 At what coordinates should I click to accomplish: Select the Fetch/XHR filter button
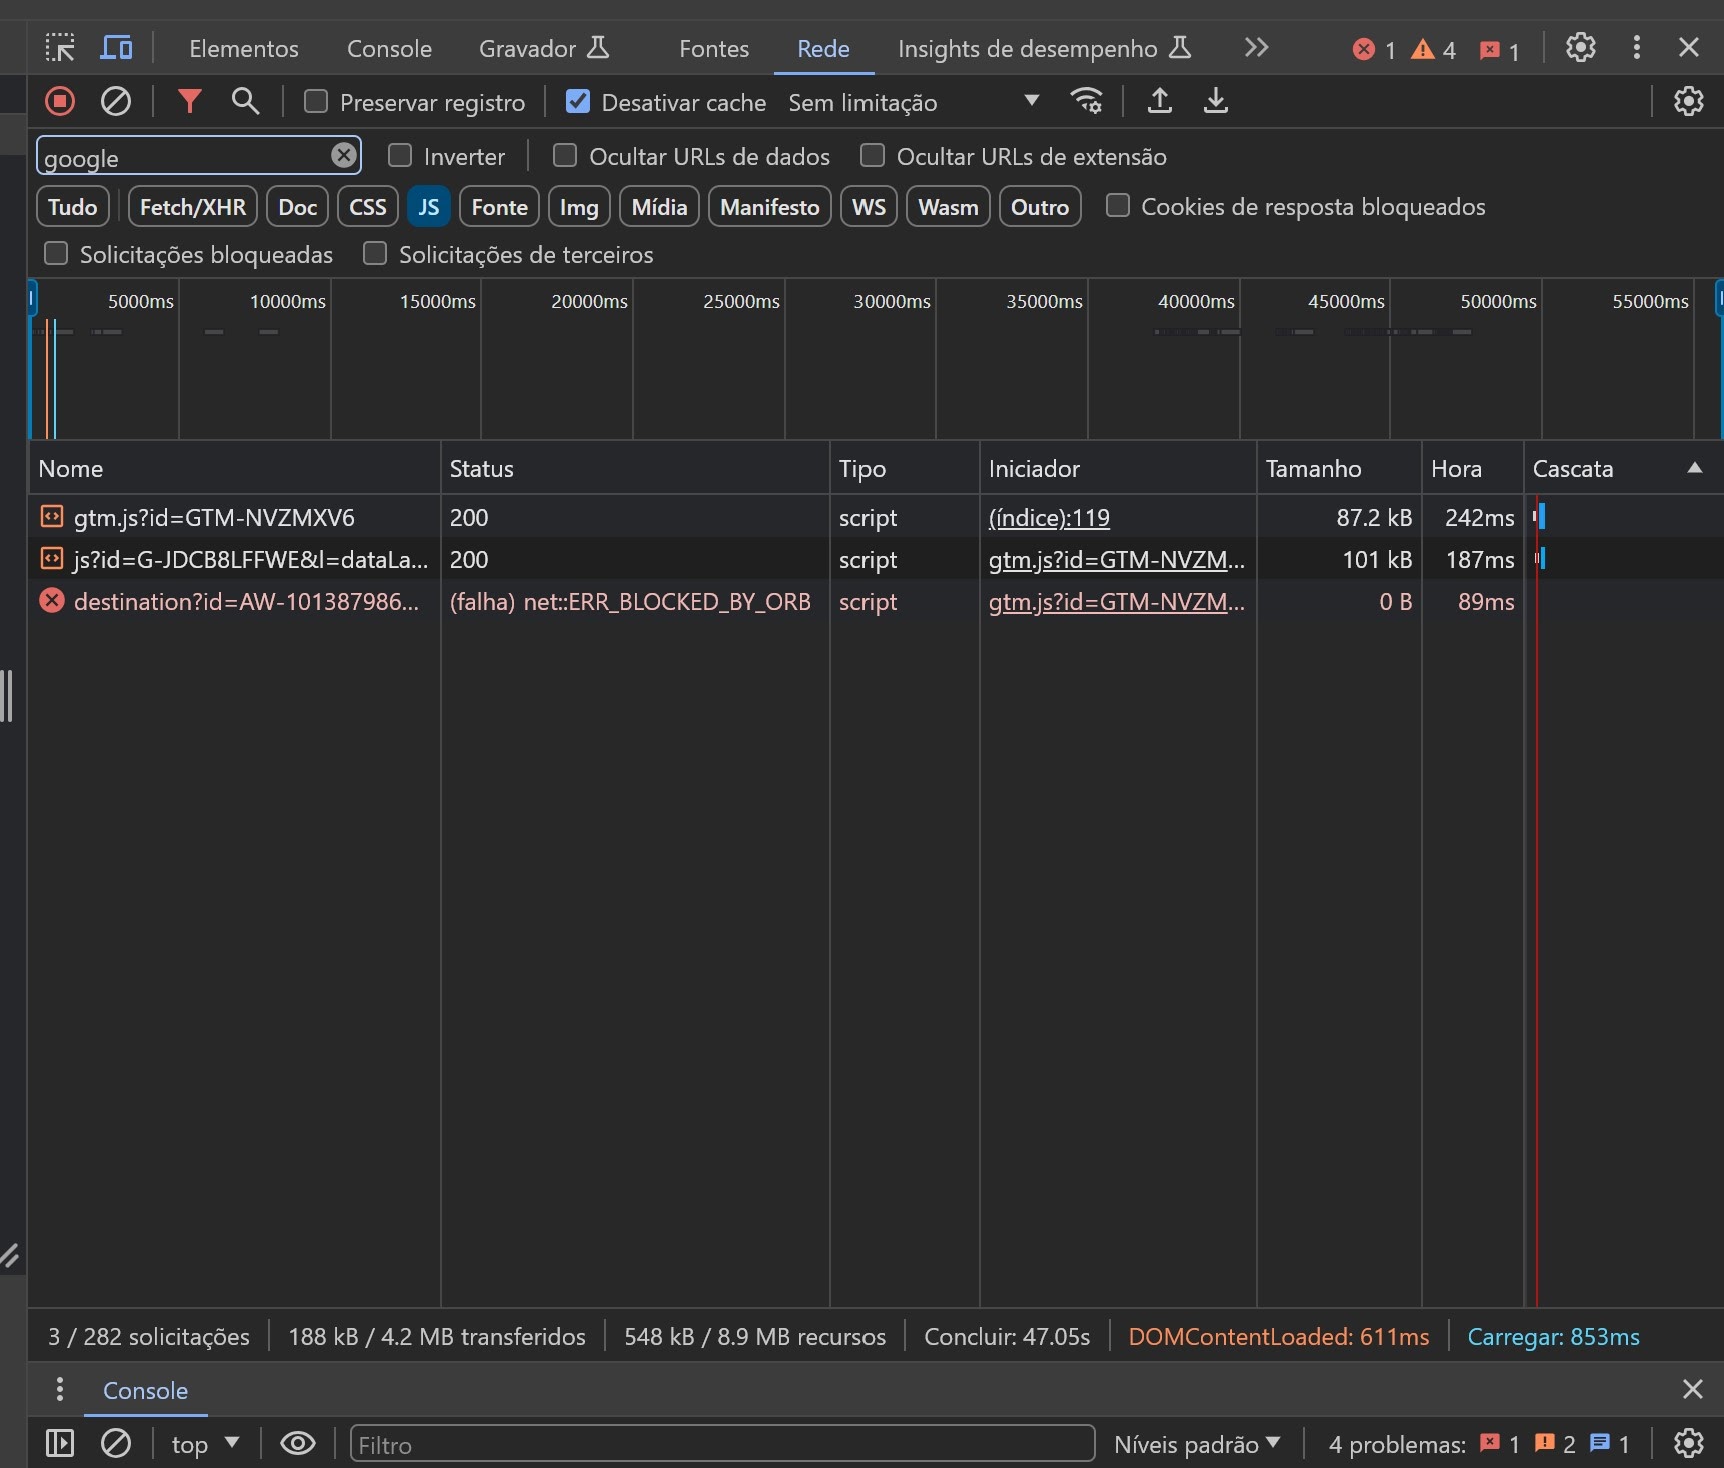pos(193,207)
